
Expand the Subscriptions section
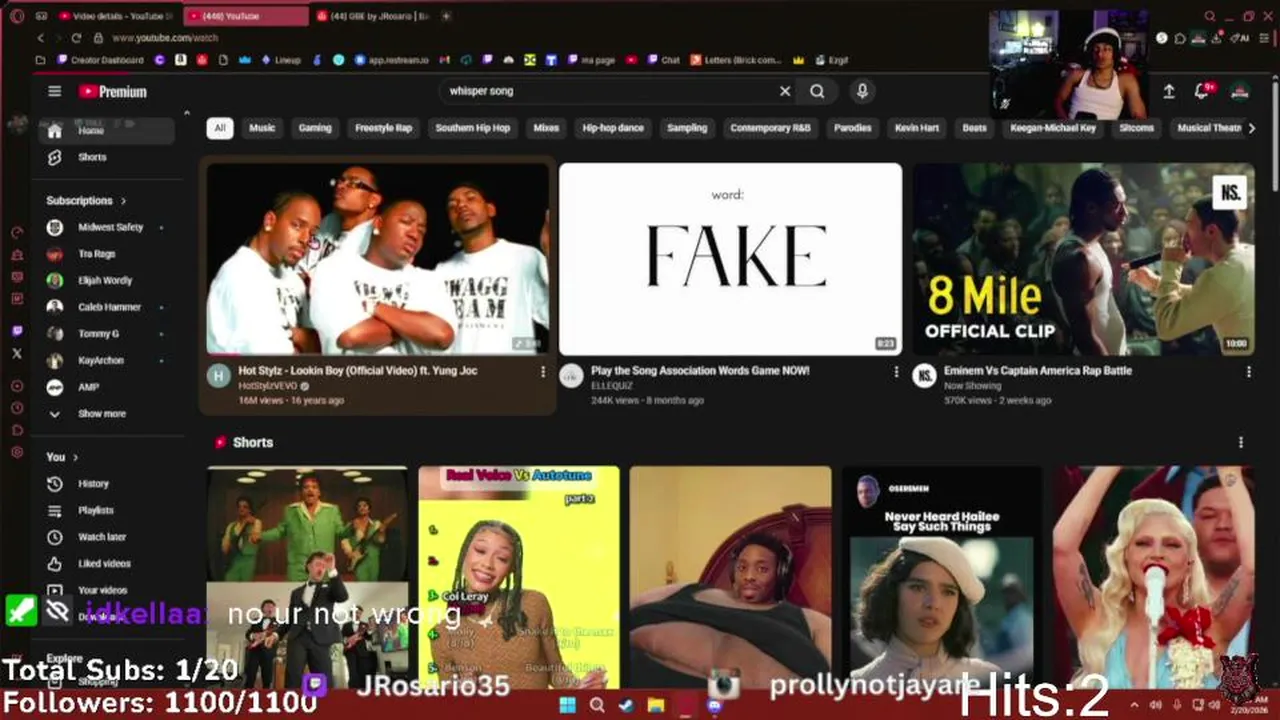pyautogui.click(x=86, y=200)
